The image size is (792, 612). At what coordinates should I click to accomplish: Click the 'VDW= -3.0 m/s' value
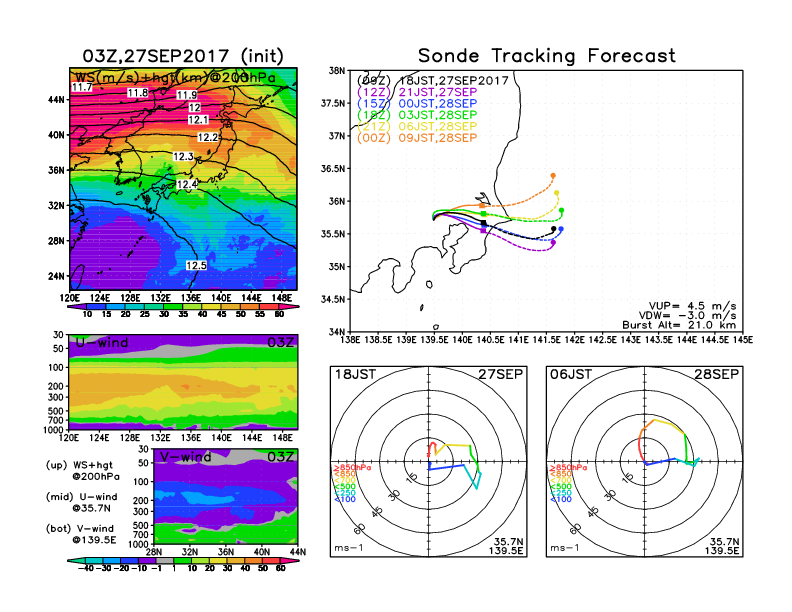click(x=687, y=316)
